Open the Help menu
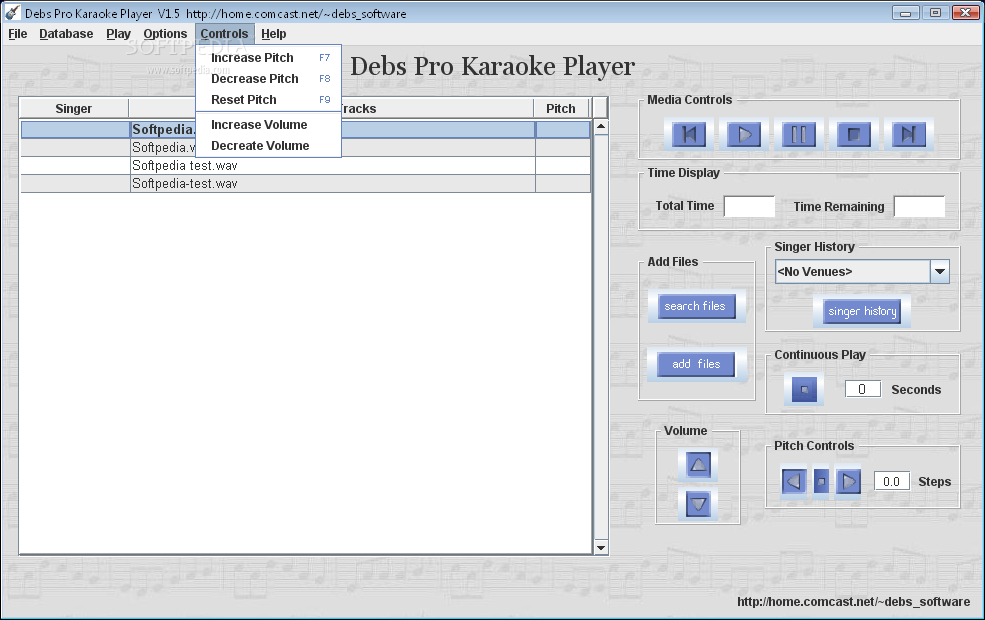Viewport: 985px width, 620px height. (x=273, y=34)
